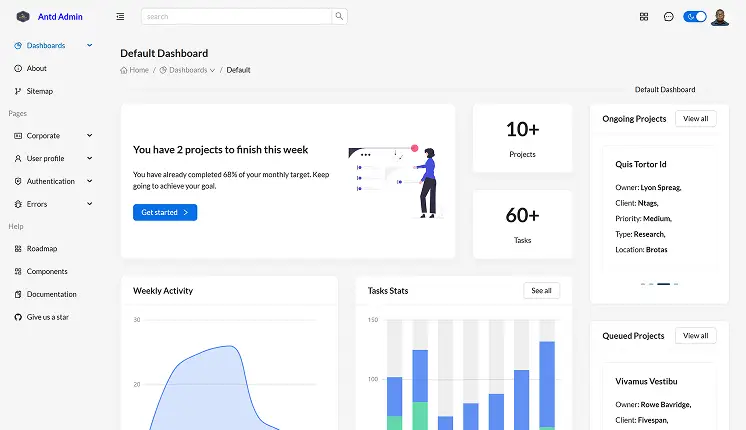Screen dimensions: 746x430
Task: Click the About info circle icon
Action: tap(18, 68)
